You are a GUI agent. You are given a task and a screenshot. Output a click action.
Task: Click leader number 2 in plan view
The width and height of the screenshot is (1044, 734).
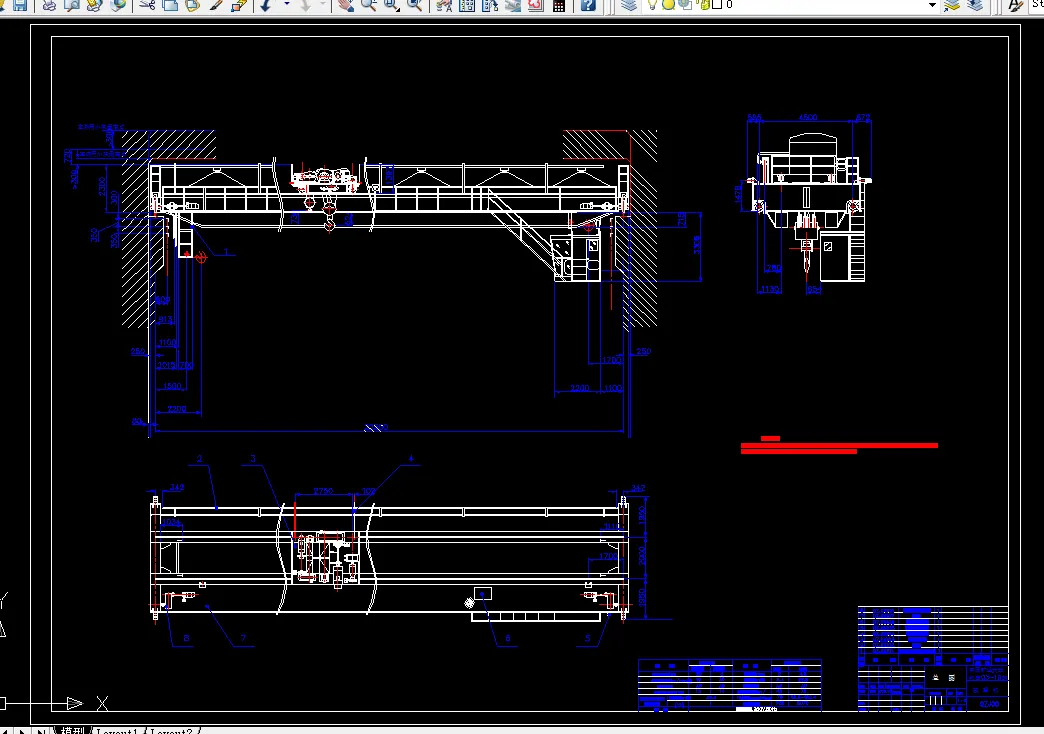[x=199, y=459]
